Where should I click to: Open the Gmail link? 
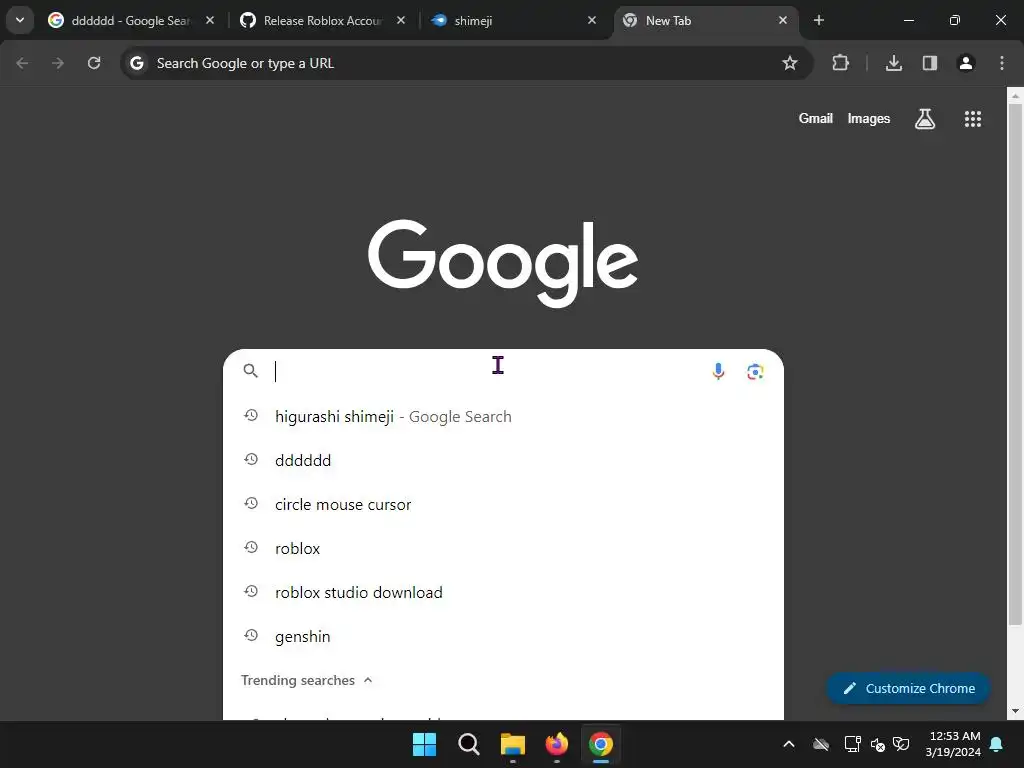(816, 119)
